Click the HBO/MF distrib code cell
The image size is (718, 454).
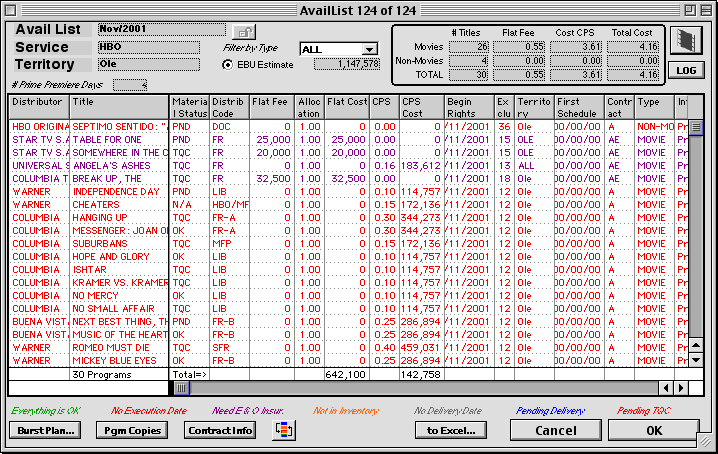pos(230,204)
